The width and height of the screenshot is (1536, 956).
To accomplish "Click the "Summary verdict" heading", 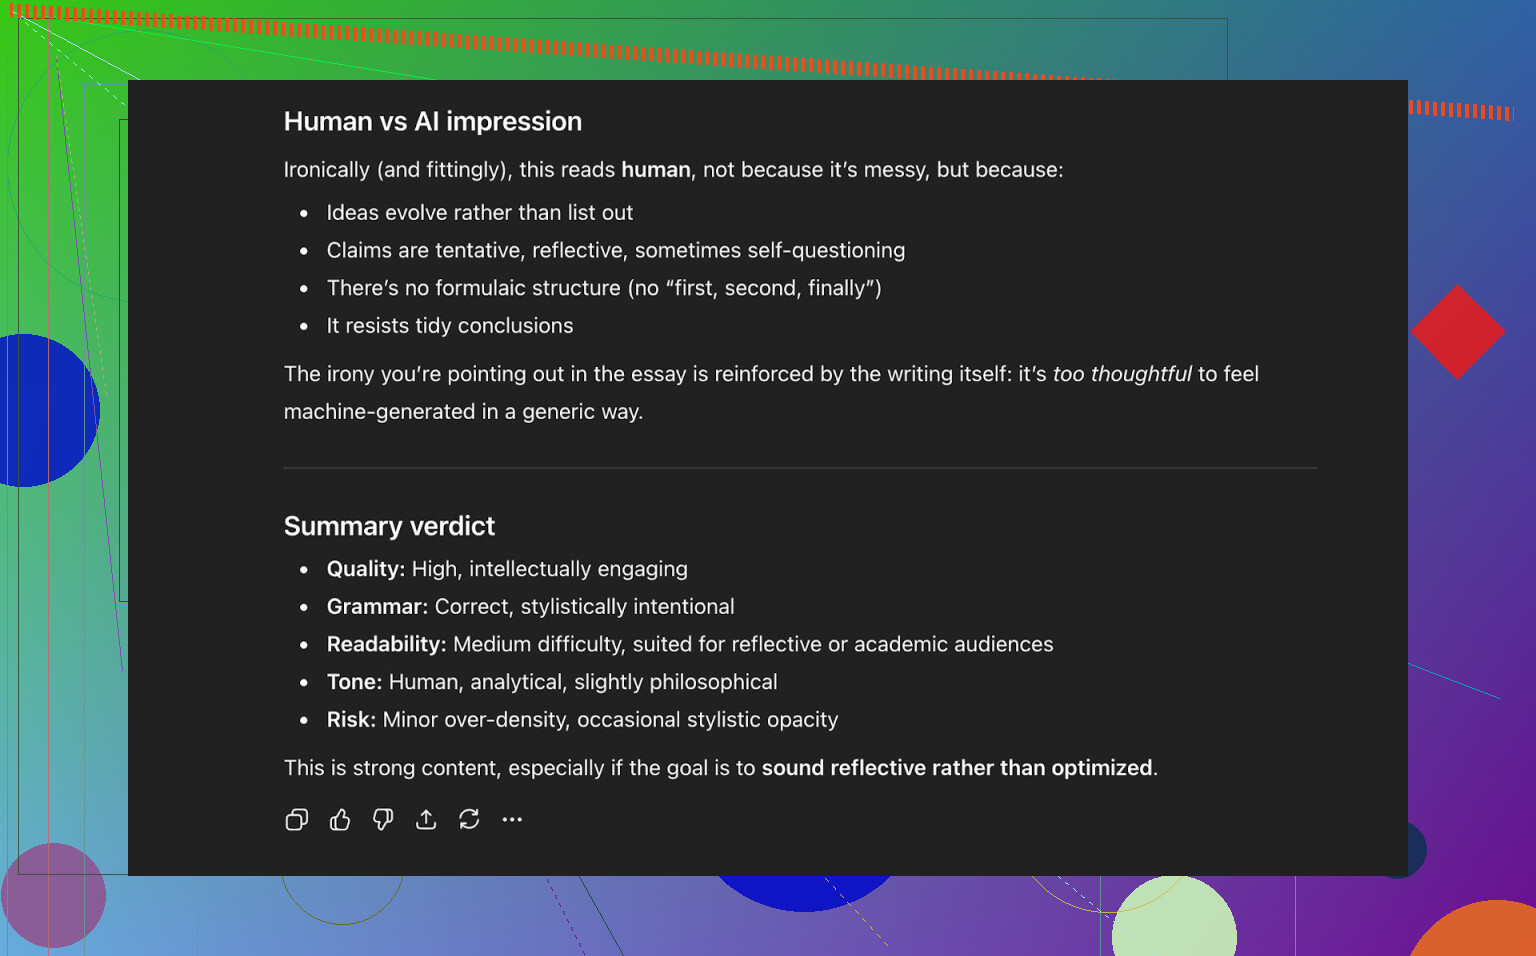I will [x=389, y=526].
